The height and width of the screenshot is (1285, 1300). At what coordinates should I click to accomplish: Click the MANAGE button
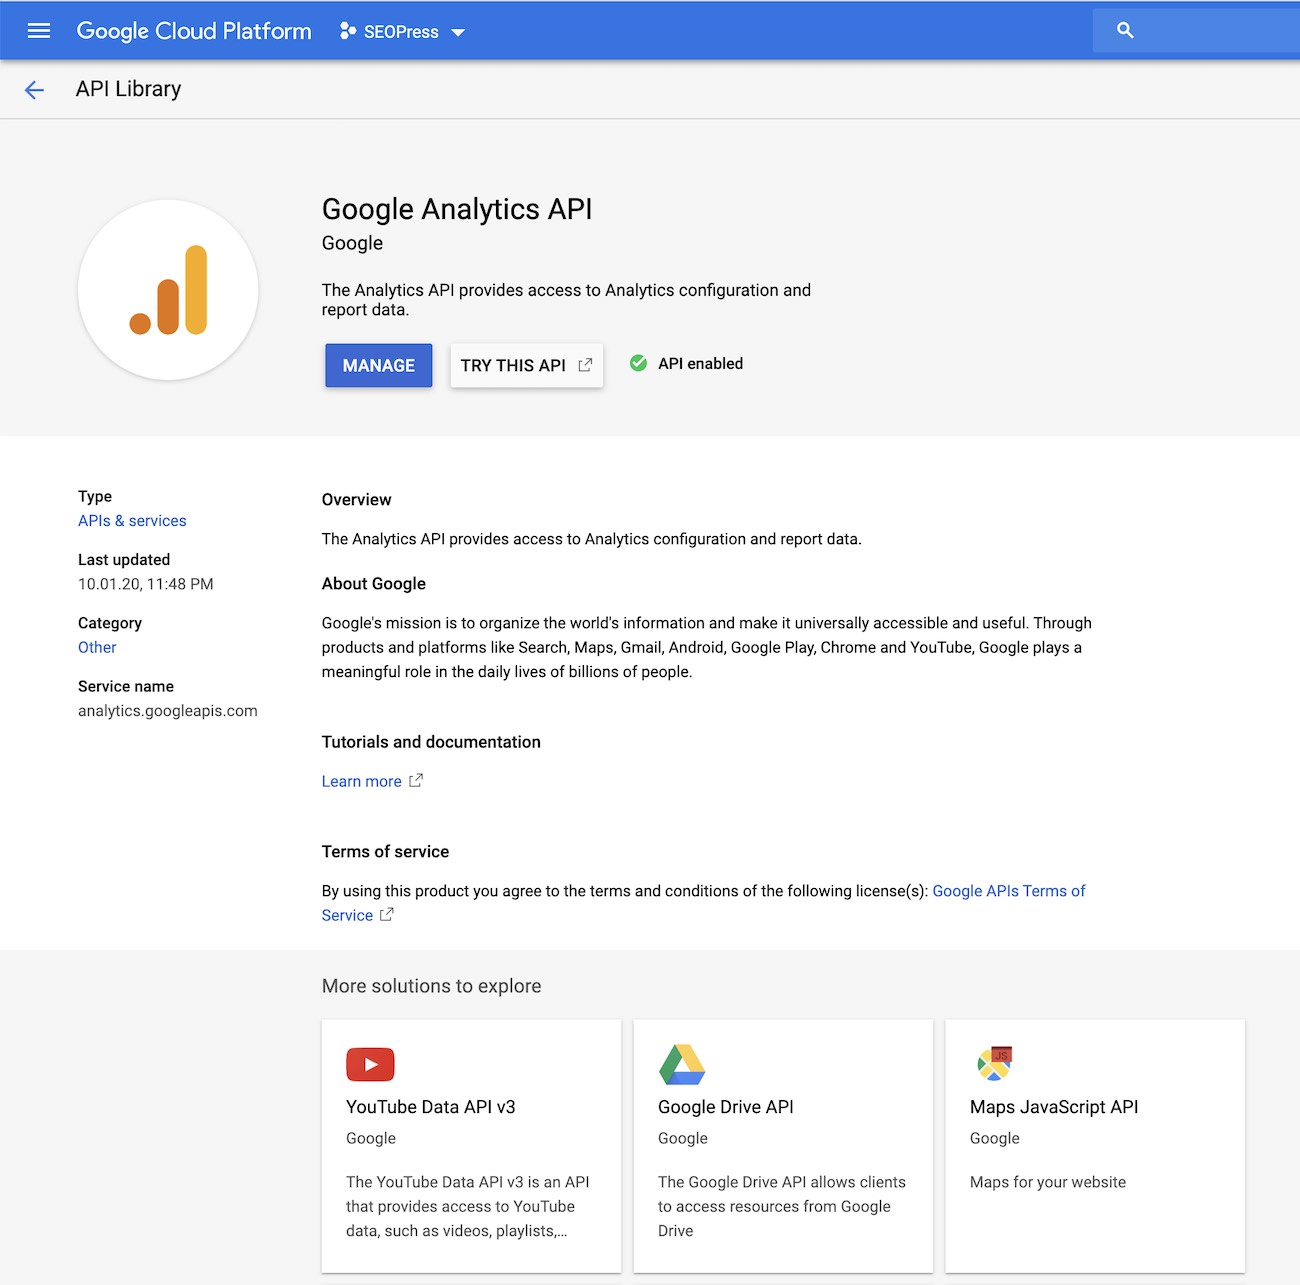(x=378, y=366)
